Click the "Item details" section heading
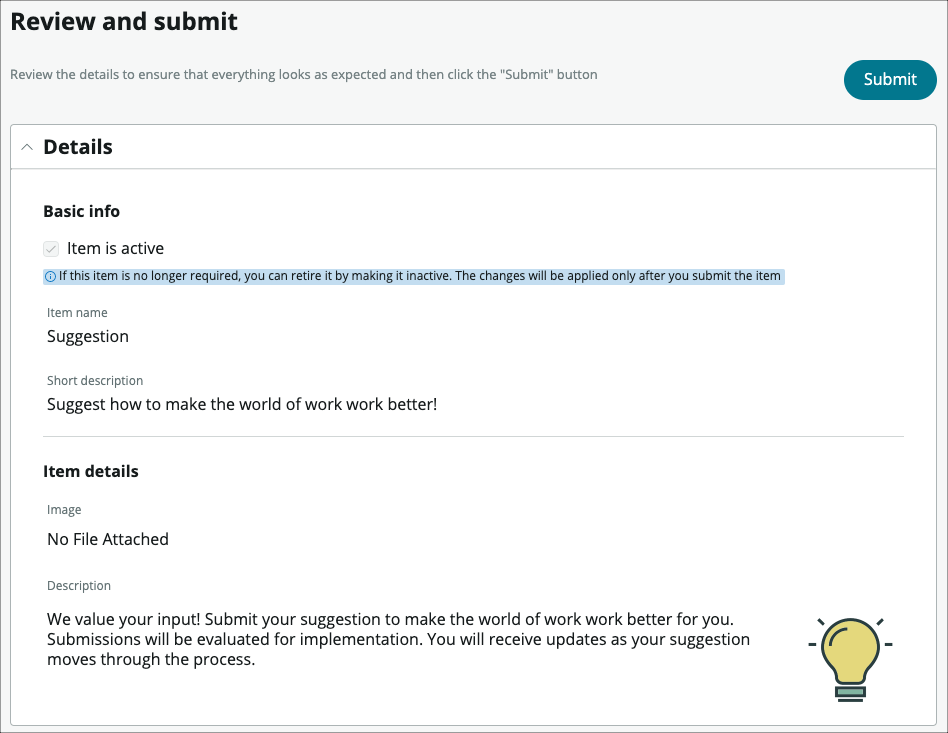This screenshot has width=948, height=733. 90,471
